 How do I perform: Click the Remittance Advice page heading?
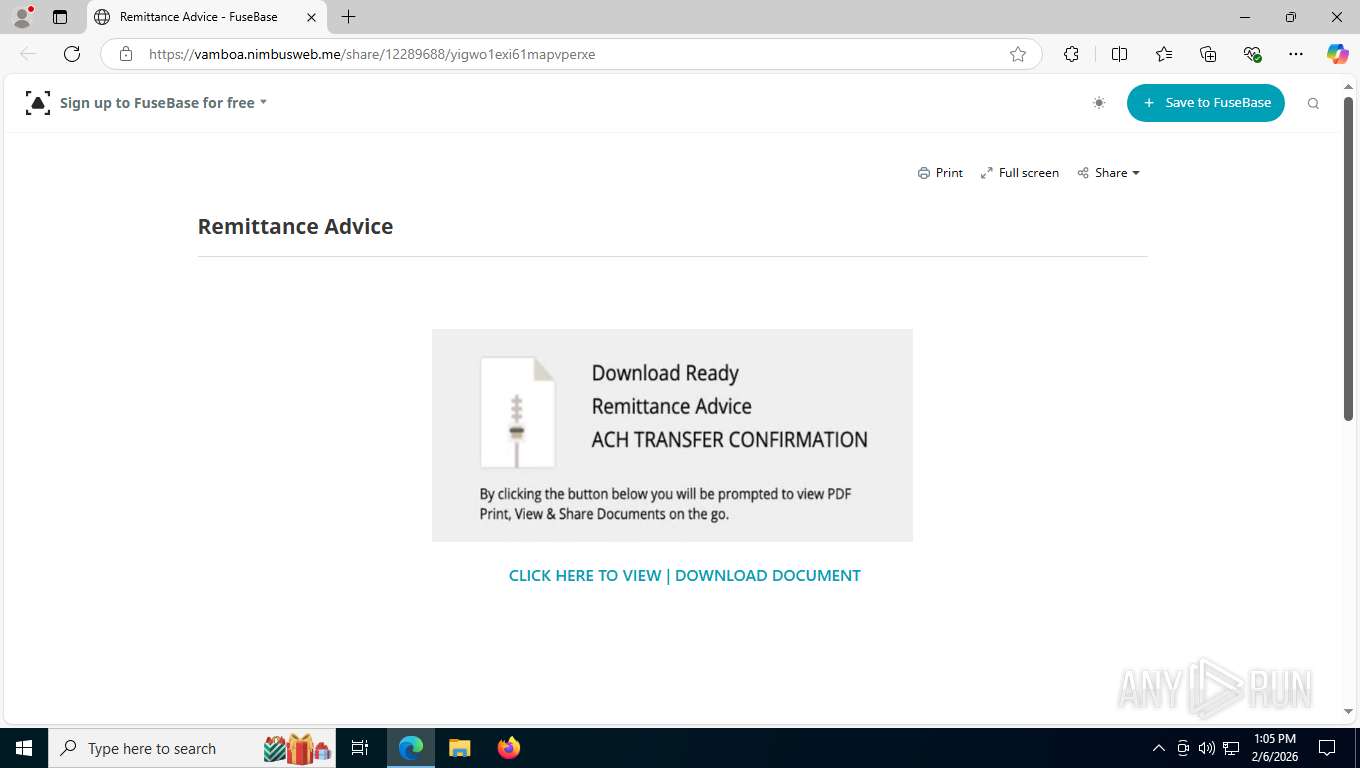tap(295, 226)
